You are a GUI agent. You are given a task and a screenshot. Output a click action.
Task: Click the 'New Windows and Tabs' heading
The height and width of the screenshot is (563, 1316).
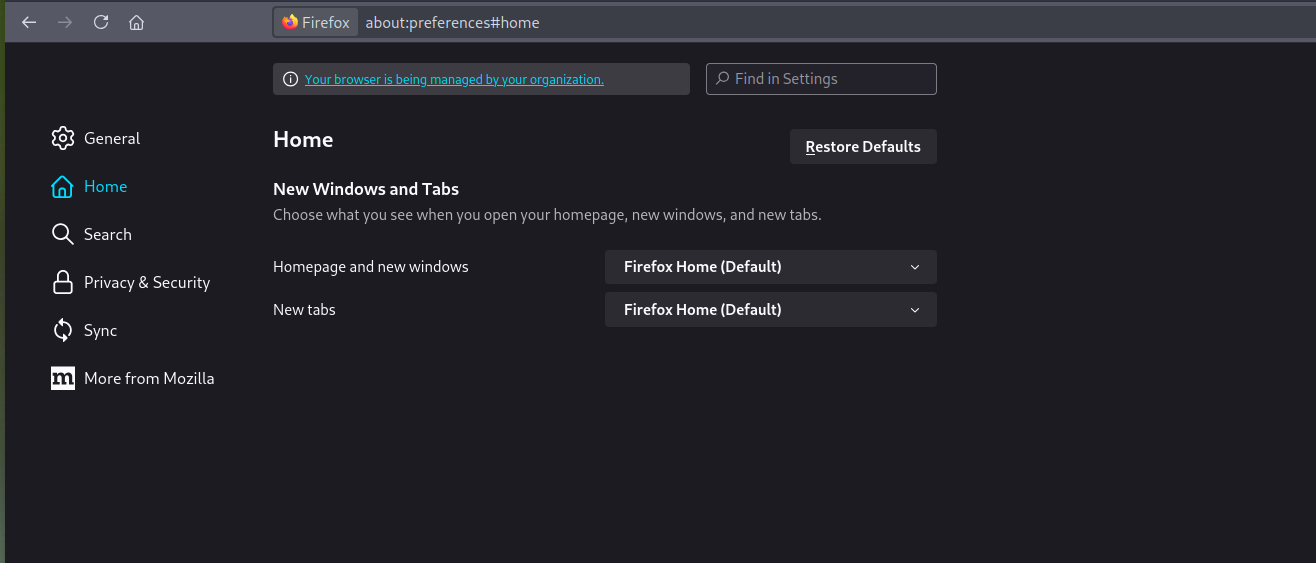pos(366,189)
